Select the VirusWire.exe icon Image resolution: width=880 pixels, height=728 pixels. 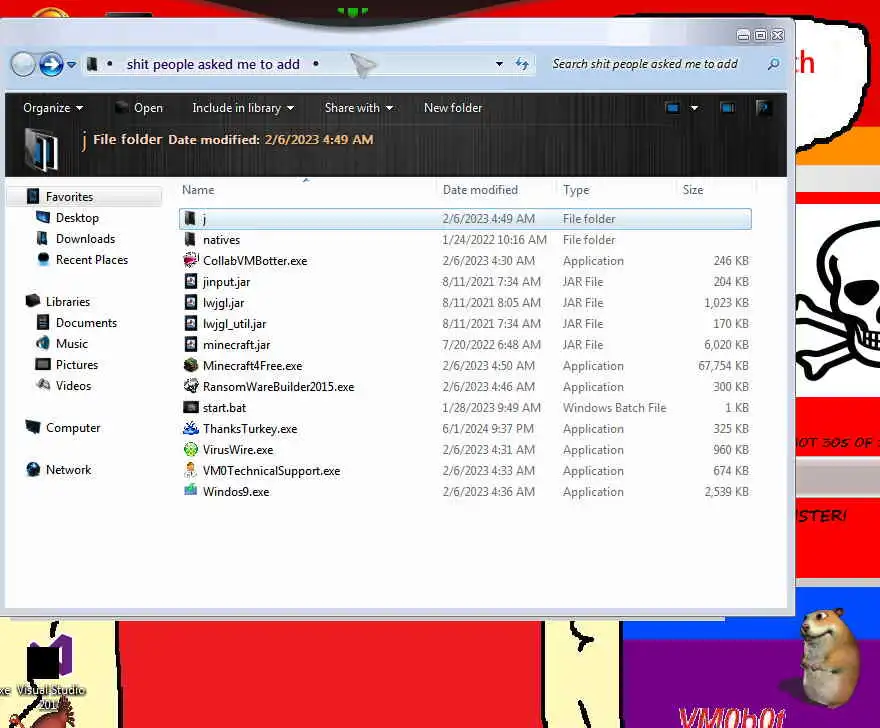[x=191, y=450]
